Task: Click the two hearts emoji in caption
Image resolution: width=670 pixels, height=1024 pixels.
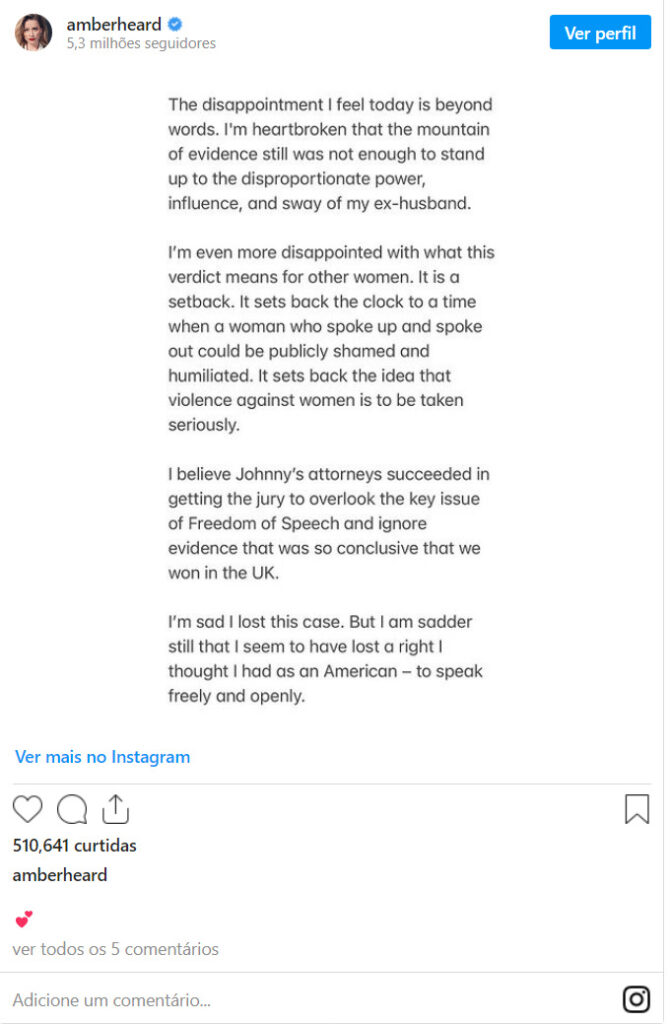Action: point(24,917)
